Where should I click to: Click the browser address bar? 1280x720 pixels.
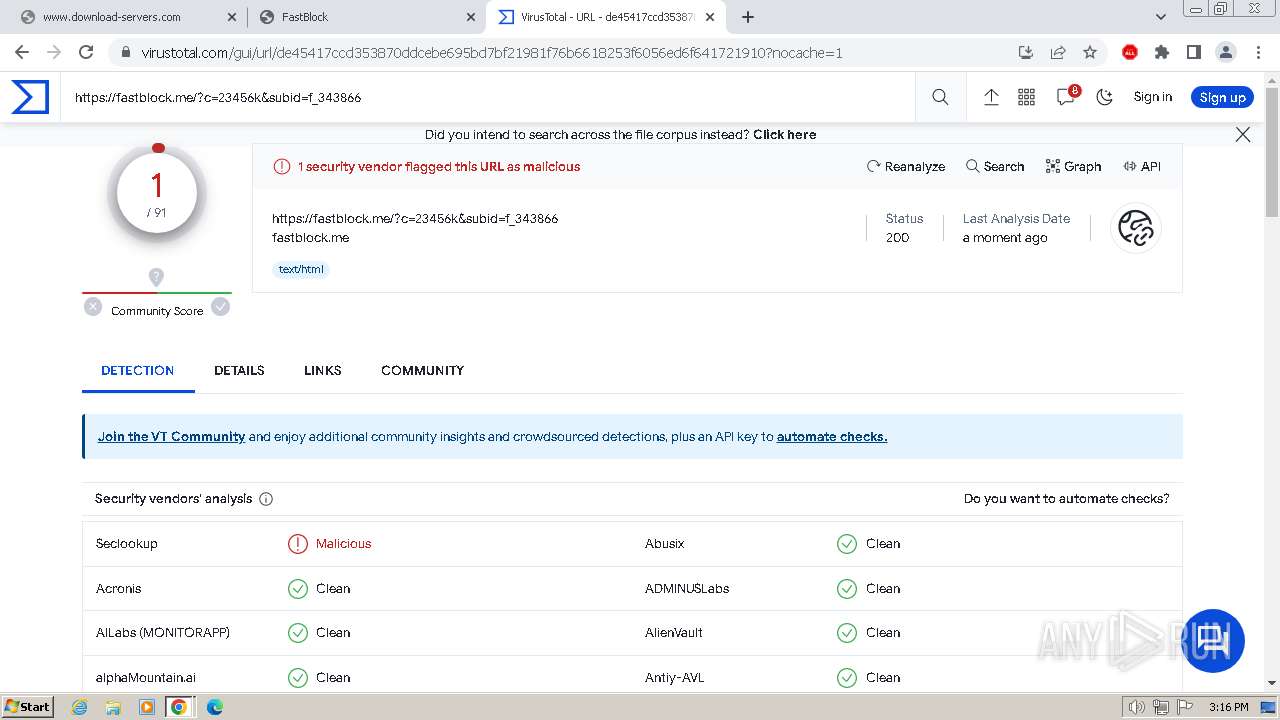560,52
